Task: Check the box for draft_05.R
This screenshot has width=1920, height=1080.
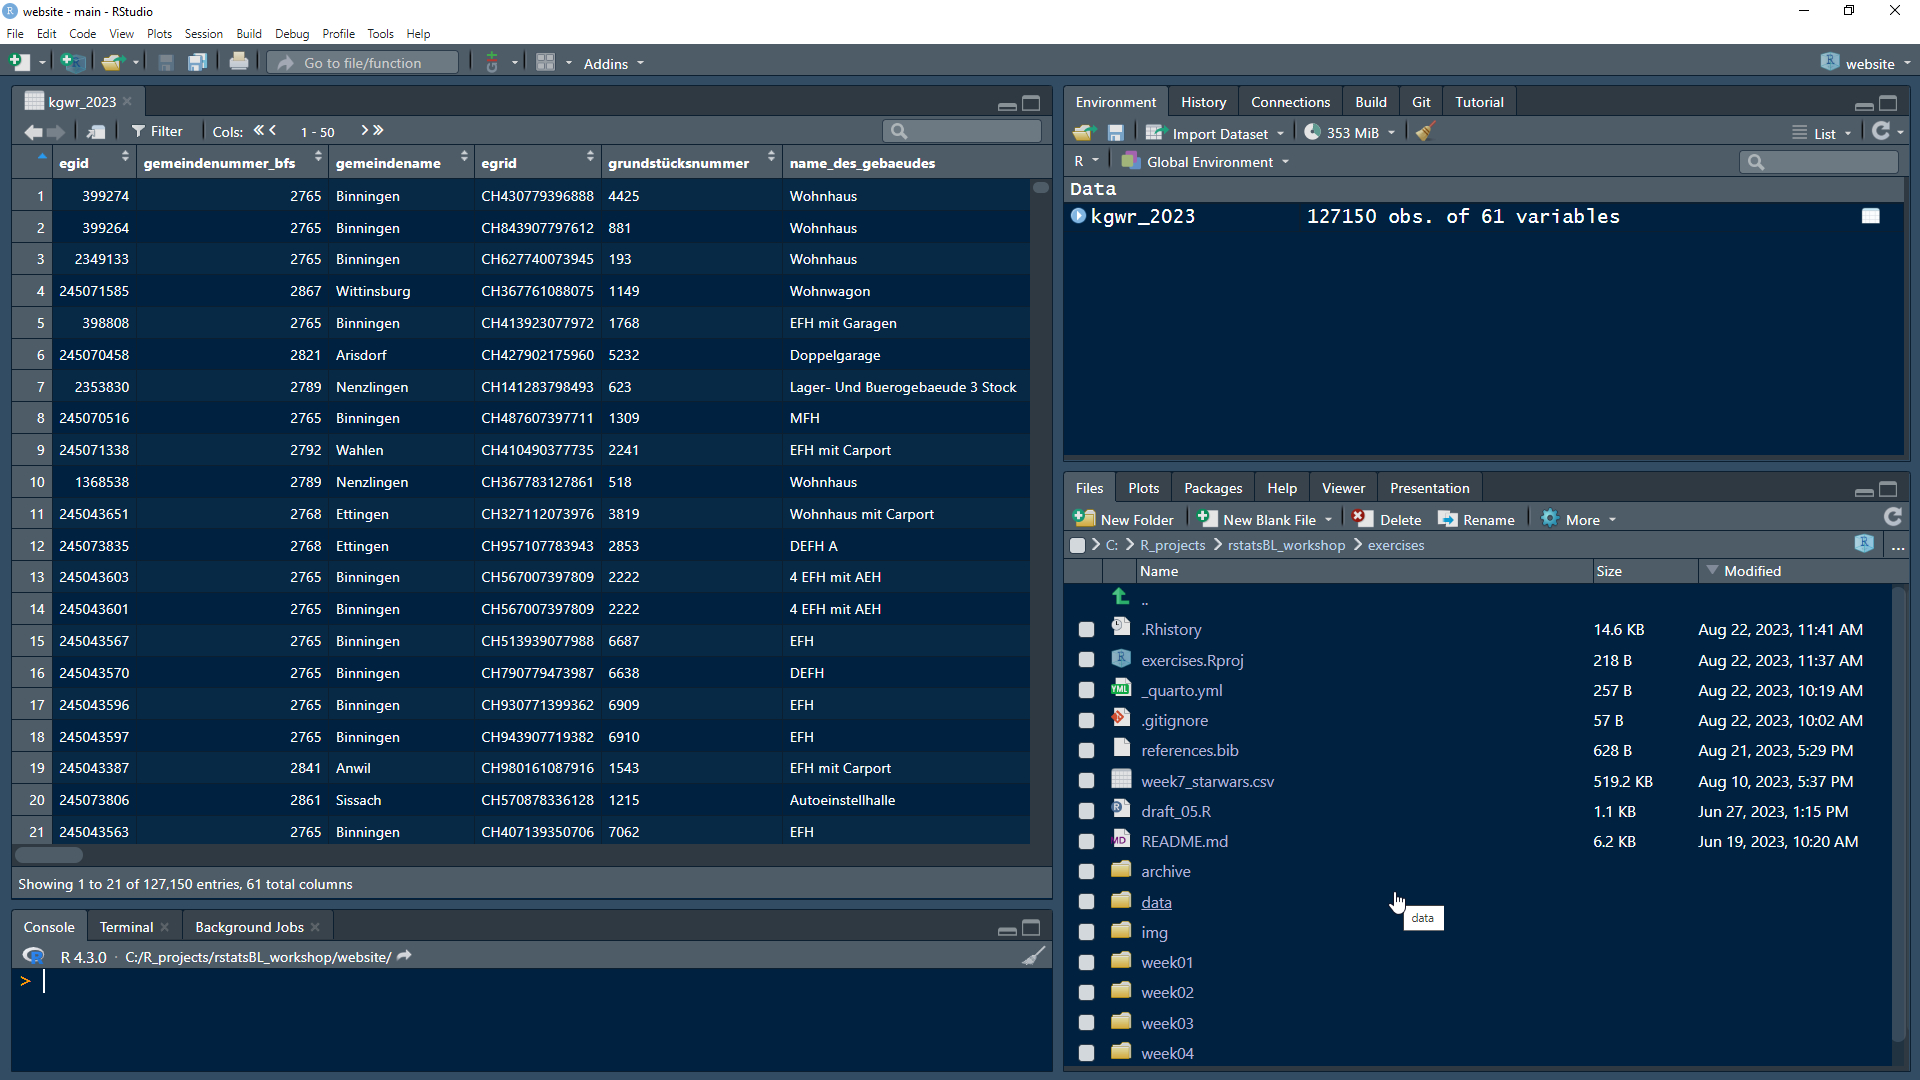Action: 1086,812
